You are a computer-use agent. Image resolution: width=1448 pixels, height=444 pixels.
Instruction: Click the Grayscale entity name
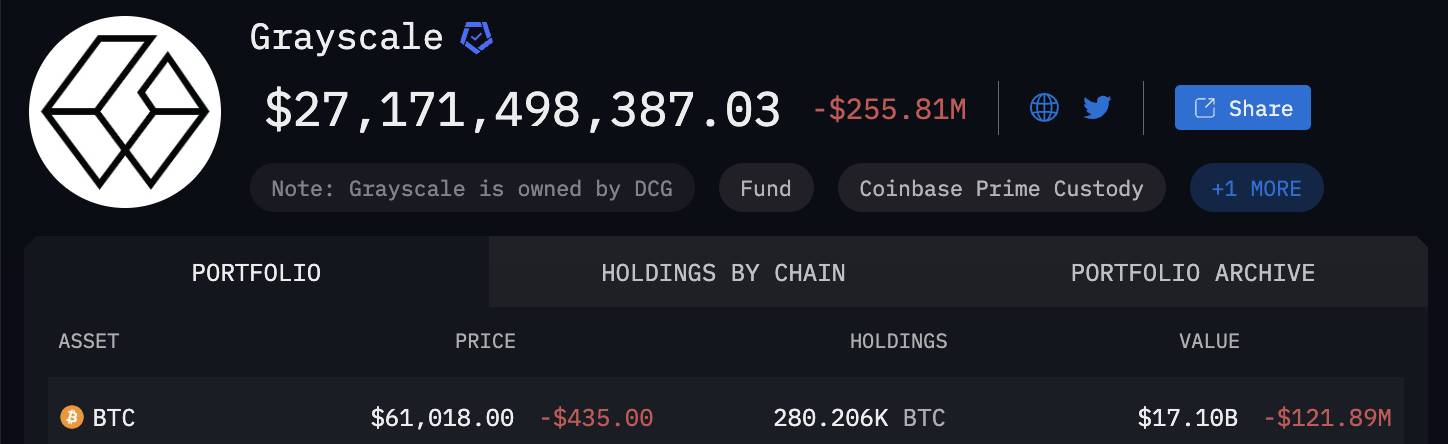(346, 37)
